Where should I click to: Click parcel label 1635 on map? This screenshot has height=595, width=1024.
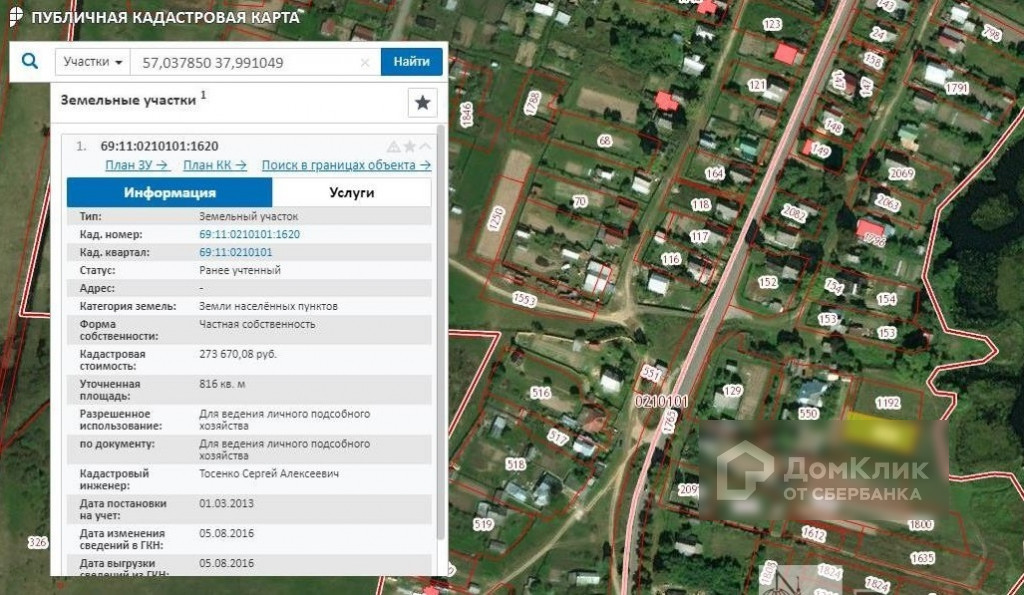click(922, 558)
